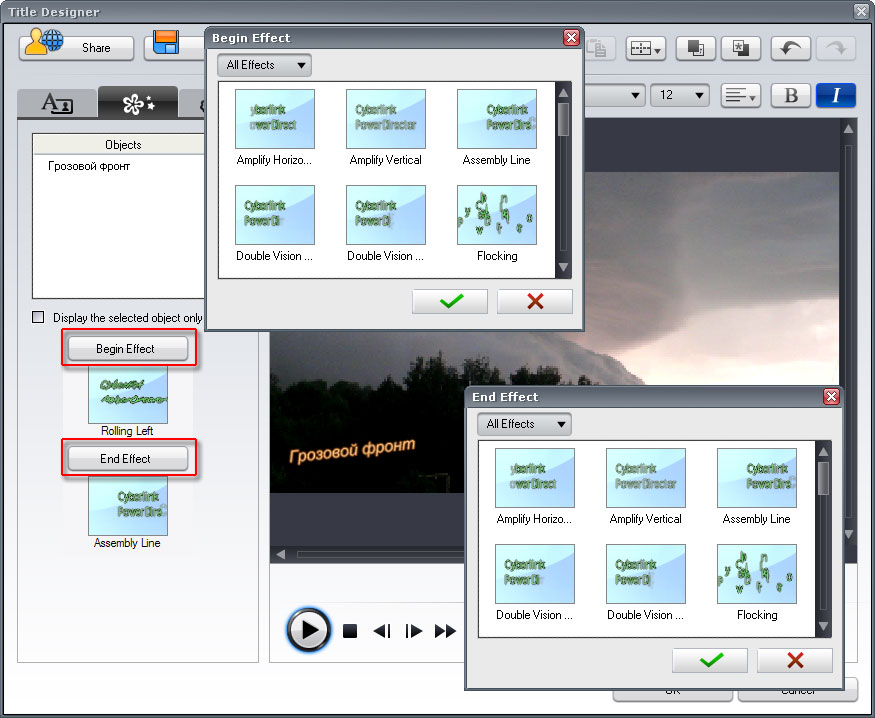The height and width of the screenshot is (718, 875).
Task: Toggle Italic formatting
Action: pyautogui.click(x=835, y=95)
